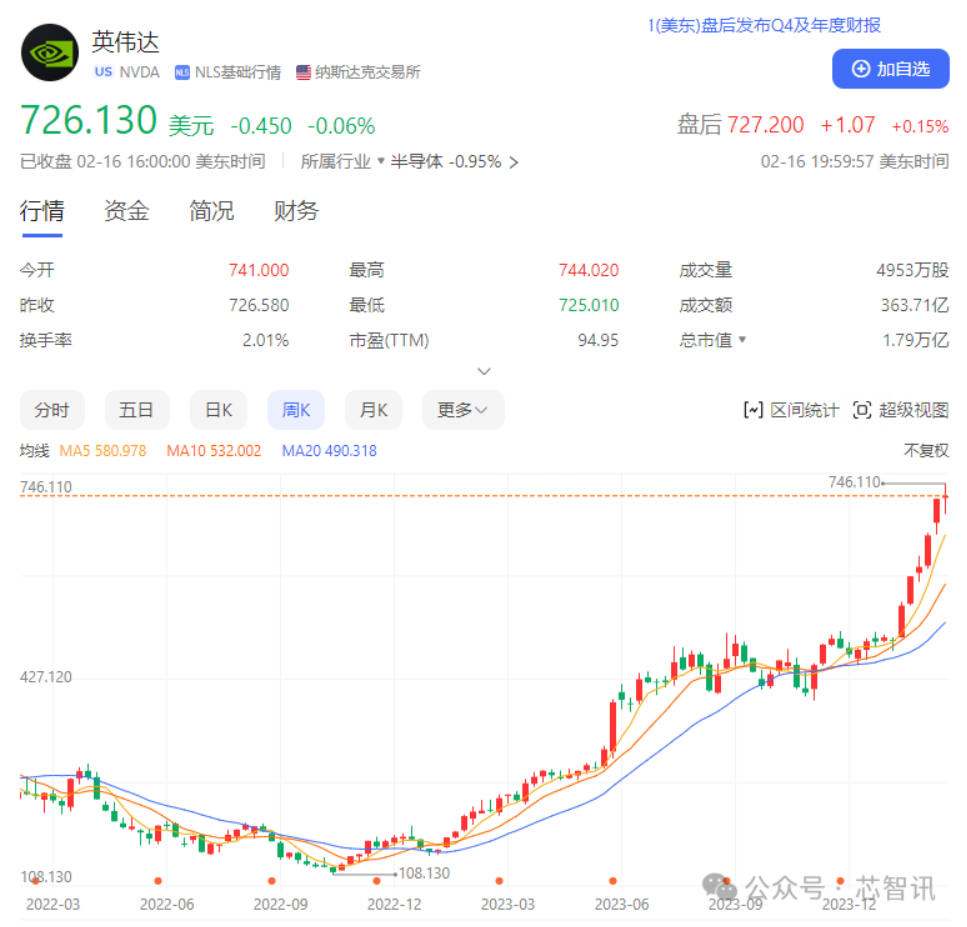Switch to the 财务 tab
Viewport: 967px width, 927px height.
tap(296, 211)
